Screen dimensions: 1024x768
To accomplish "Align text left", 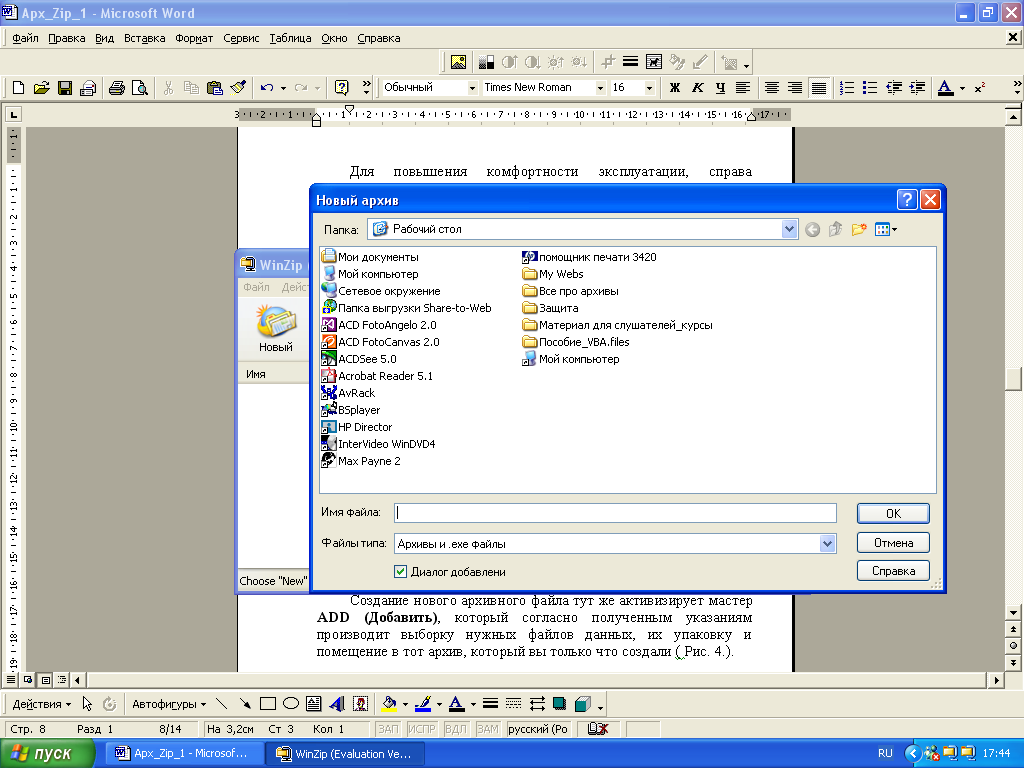I will click(x=743, y=88).
